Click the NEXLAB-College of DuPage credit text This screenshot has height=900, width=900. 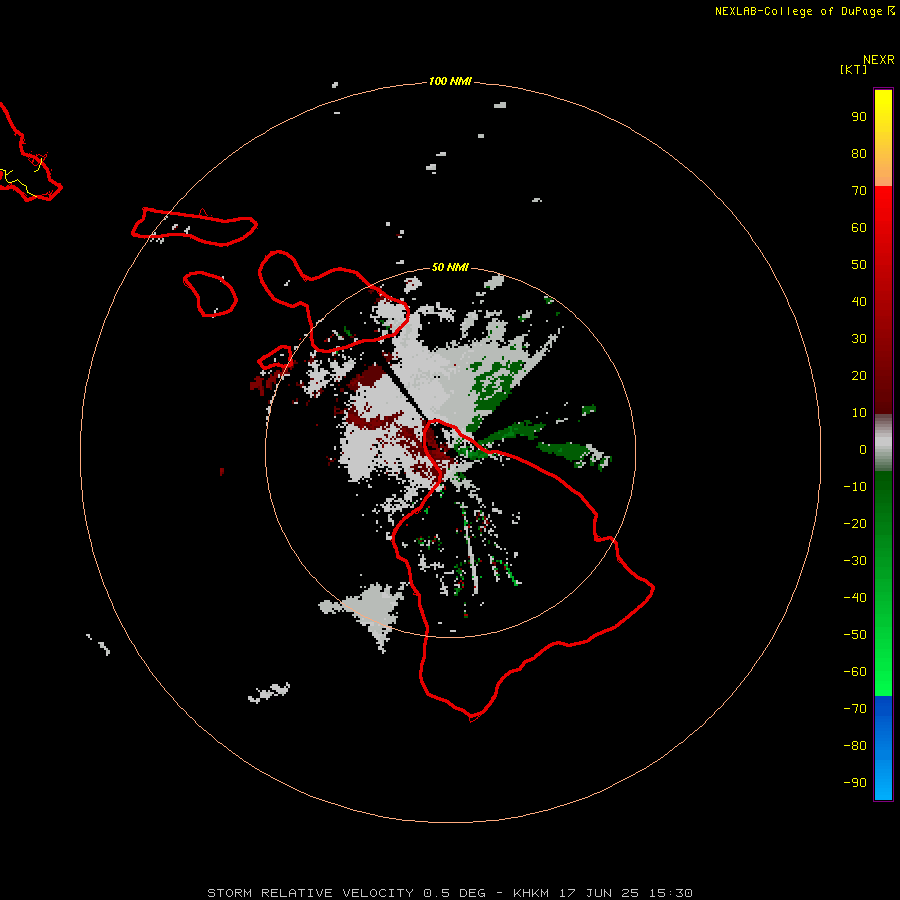click(798, 11)
